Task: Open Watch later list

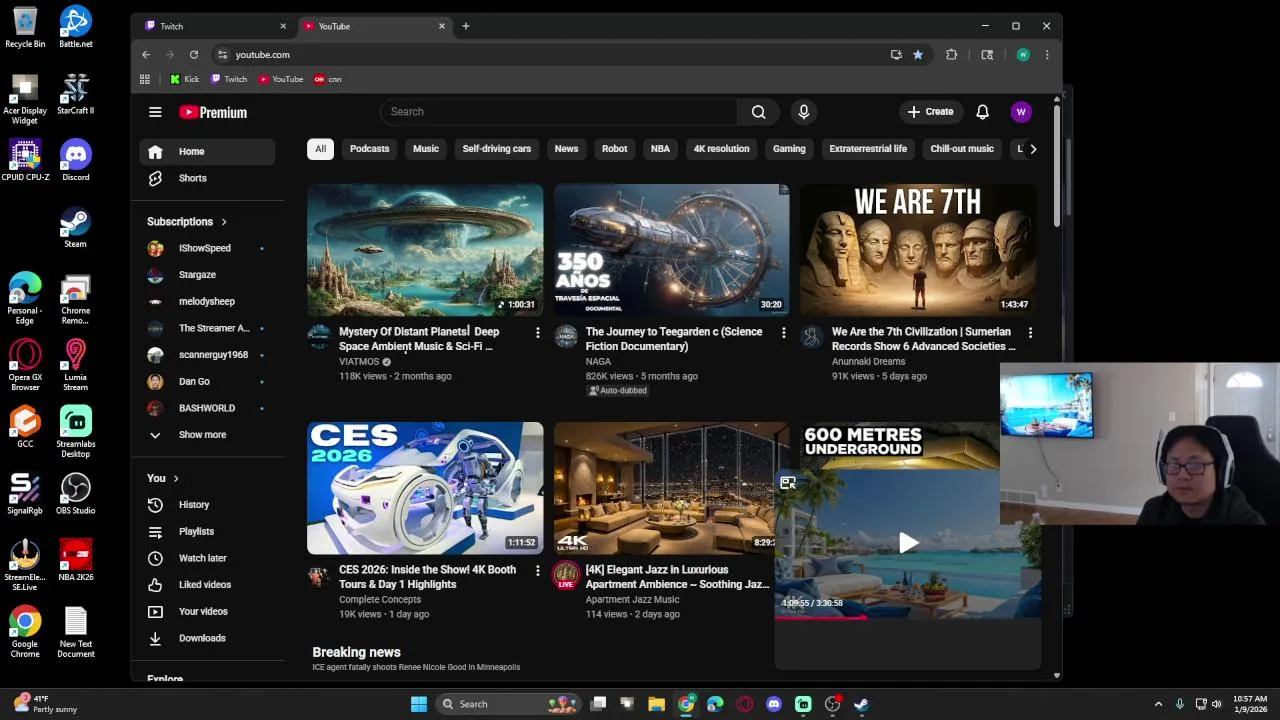Action: (x=207, y=558)
